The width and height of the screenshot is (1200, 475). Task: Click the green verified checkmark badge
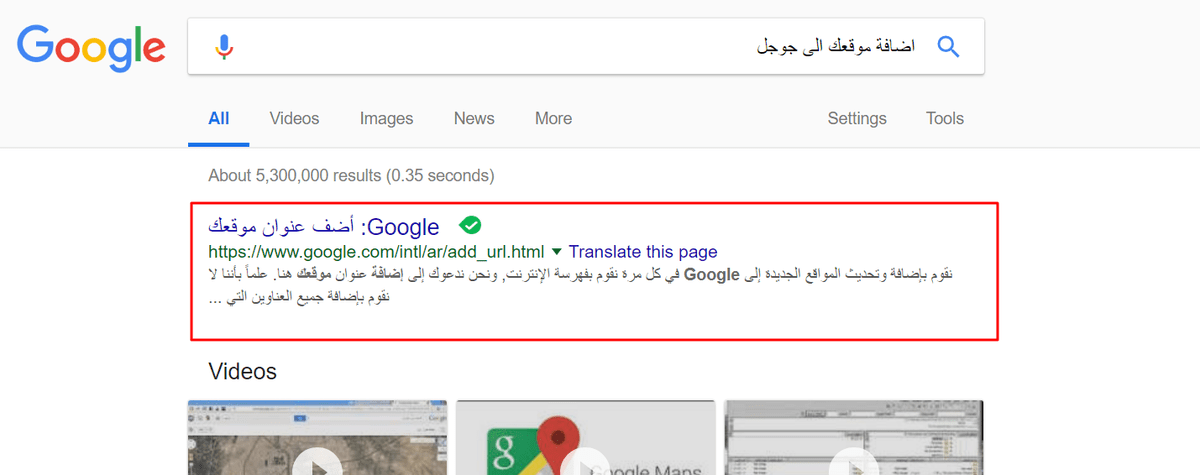click(x=470, y=225)
